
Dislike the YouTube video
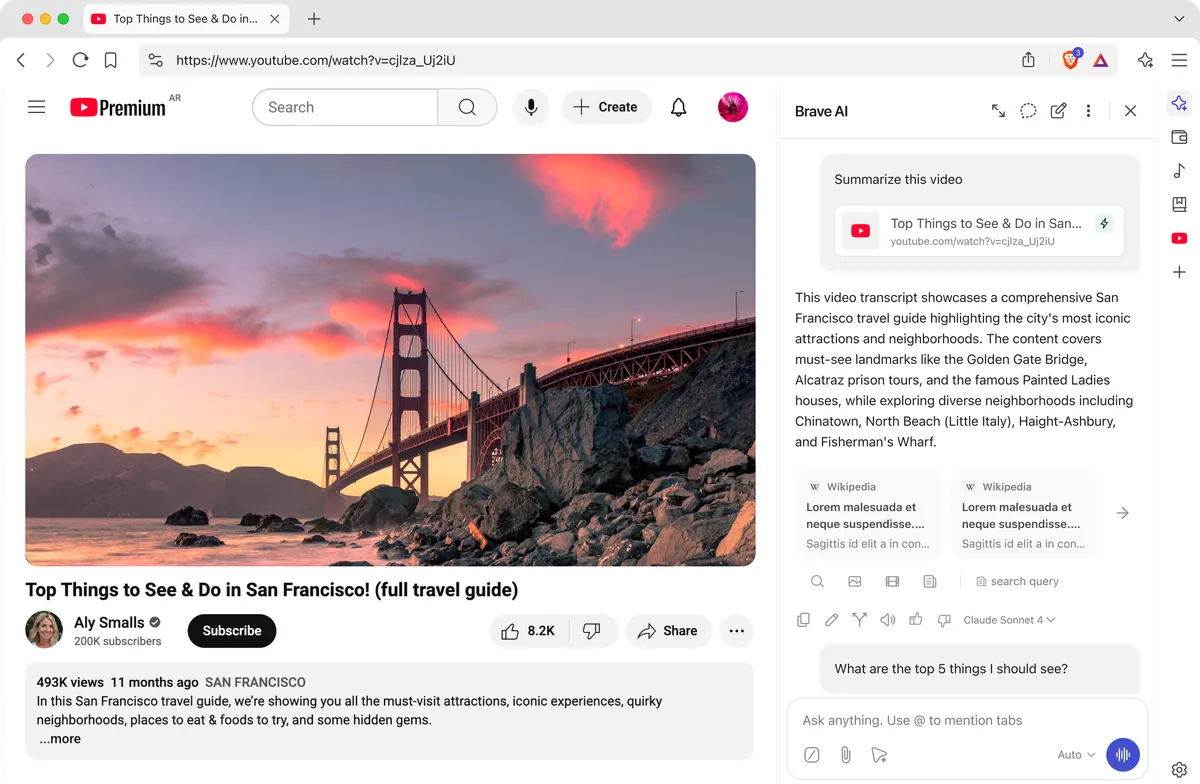[x=591, y=631]
